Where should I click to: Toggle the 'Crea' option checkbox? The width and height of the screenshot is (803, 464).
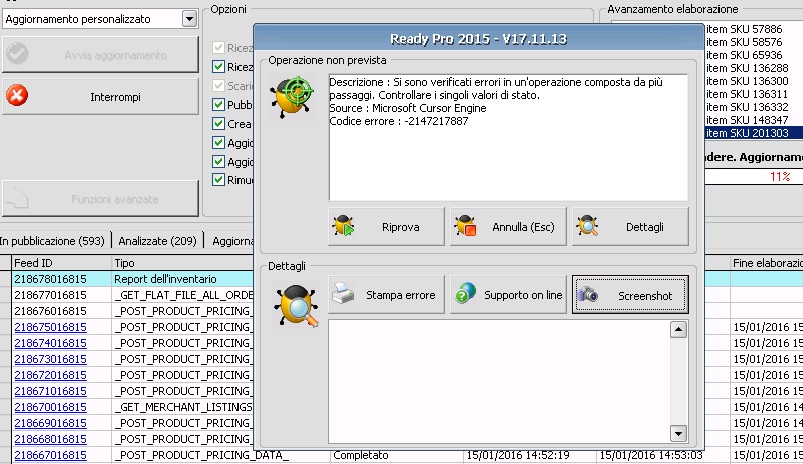coord(219,123)
